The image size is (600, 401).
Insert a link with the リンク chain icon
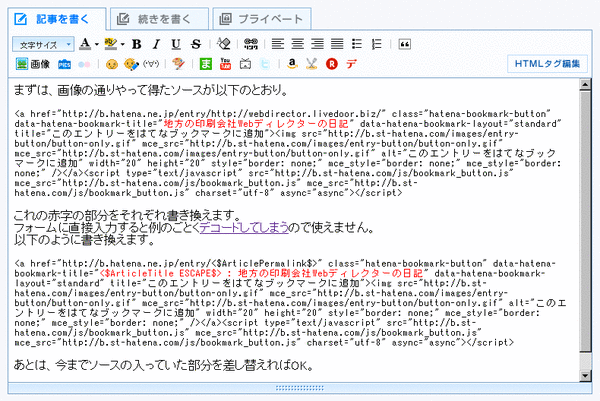[x=251, y=44]
